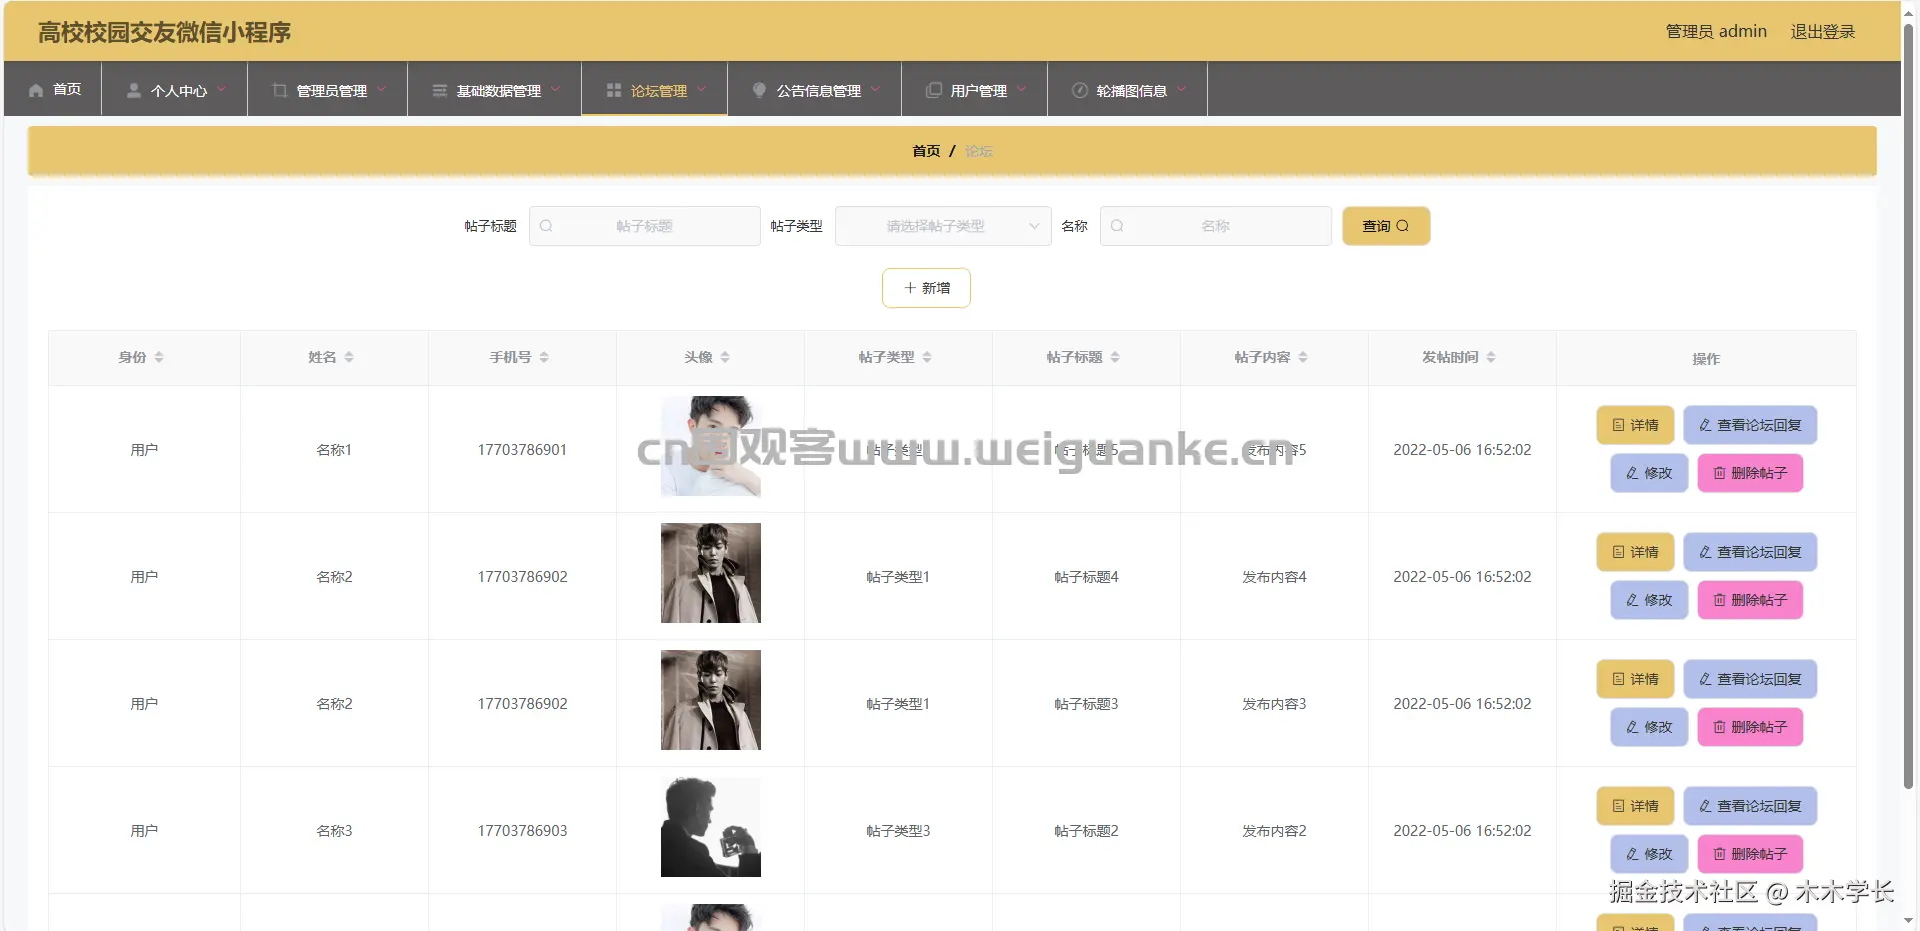The width and height of the screenshot is (1920, 931).
Task: Sort by 手机号 using its sort arrows
Action: point(544,357)
